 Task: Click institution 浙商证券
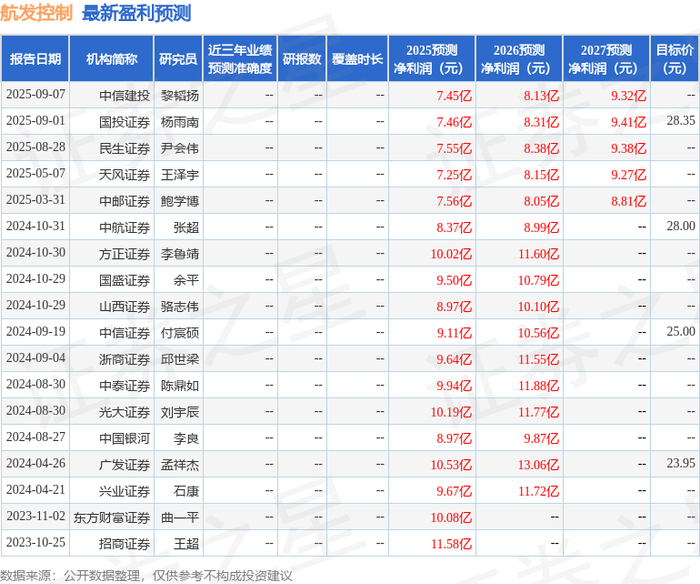click(125, 359)
